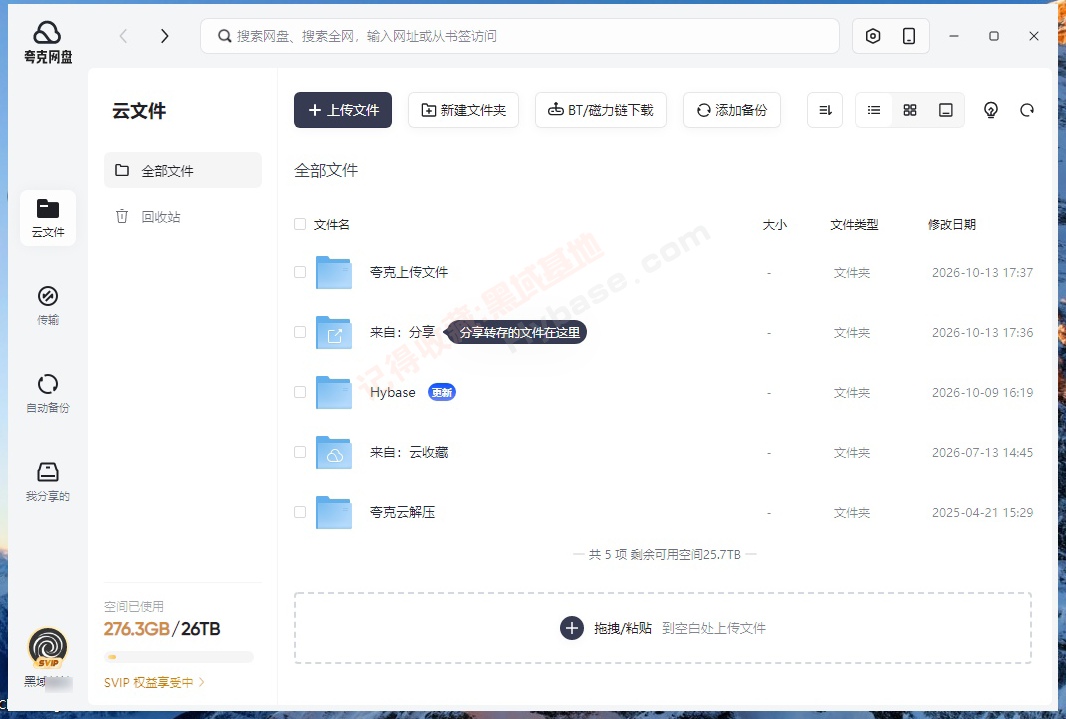Check the 来自：云收藏 row checkbox
The height and width of the screenshot is (719, 1066).
300,452
